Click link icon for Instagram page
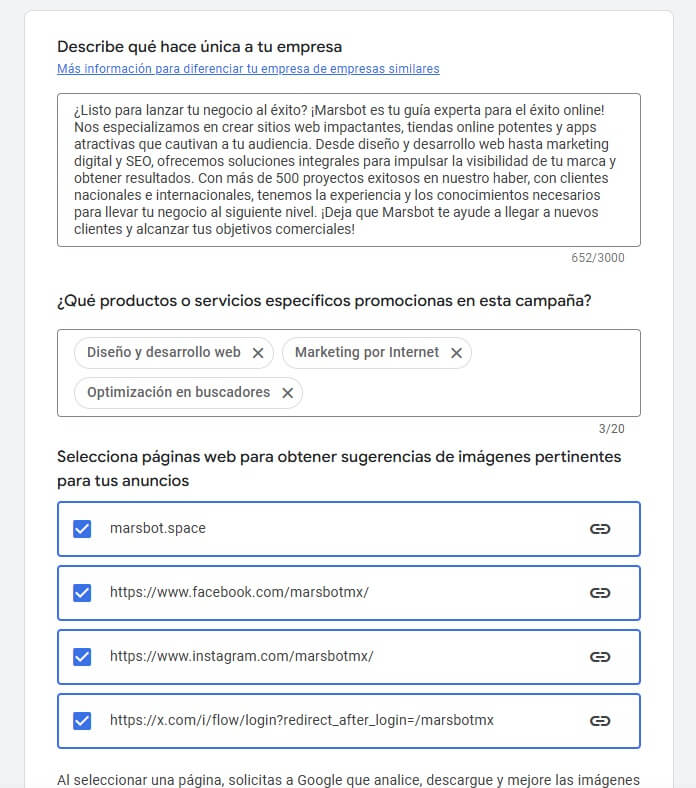This screenshot has width=696, height=788. (600, 657)
